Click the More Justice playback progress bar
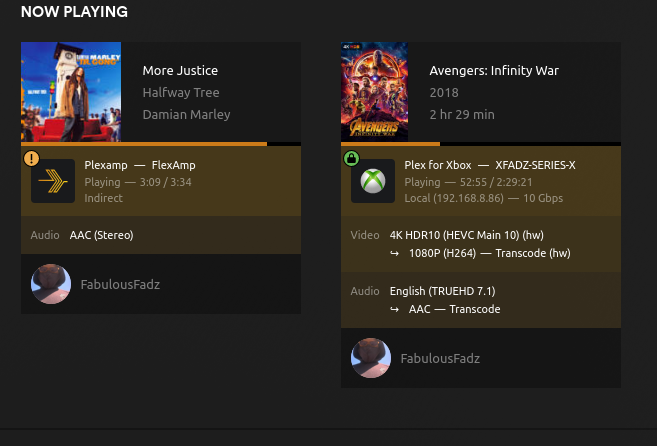Image resolution: width=657 pixels, height=446 pixels. click(x=160, y=144)
